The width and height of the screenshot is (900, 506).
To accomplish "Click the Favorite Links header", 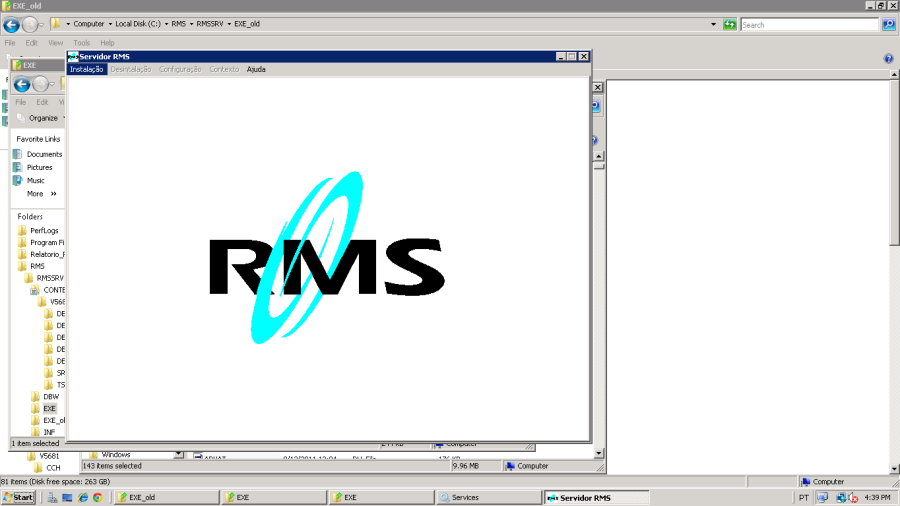I will [x=38, y=139].
